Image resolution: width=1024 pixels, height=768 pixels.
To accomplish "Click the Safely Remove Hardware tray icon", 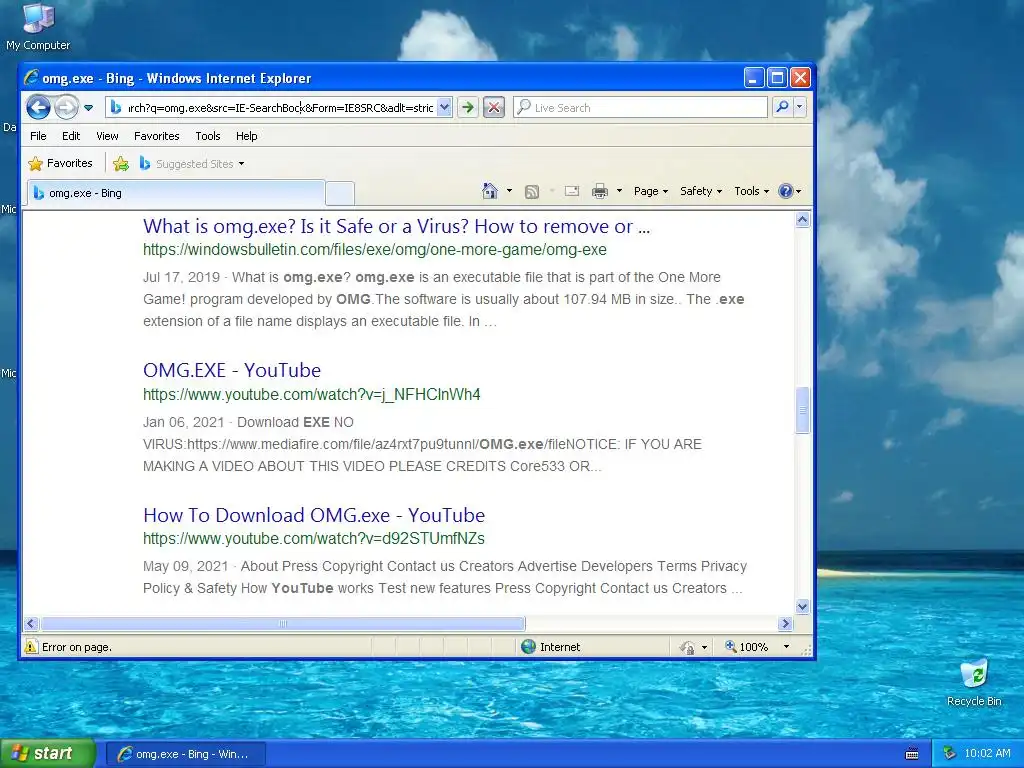I will click(x=949, y=754).
